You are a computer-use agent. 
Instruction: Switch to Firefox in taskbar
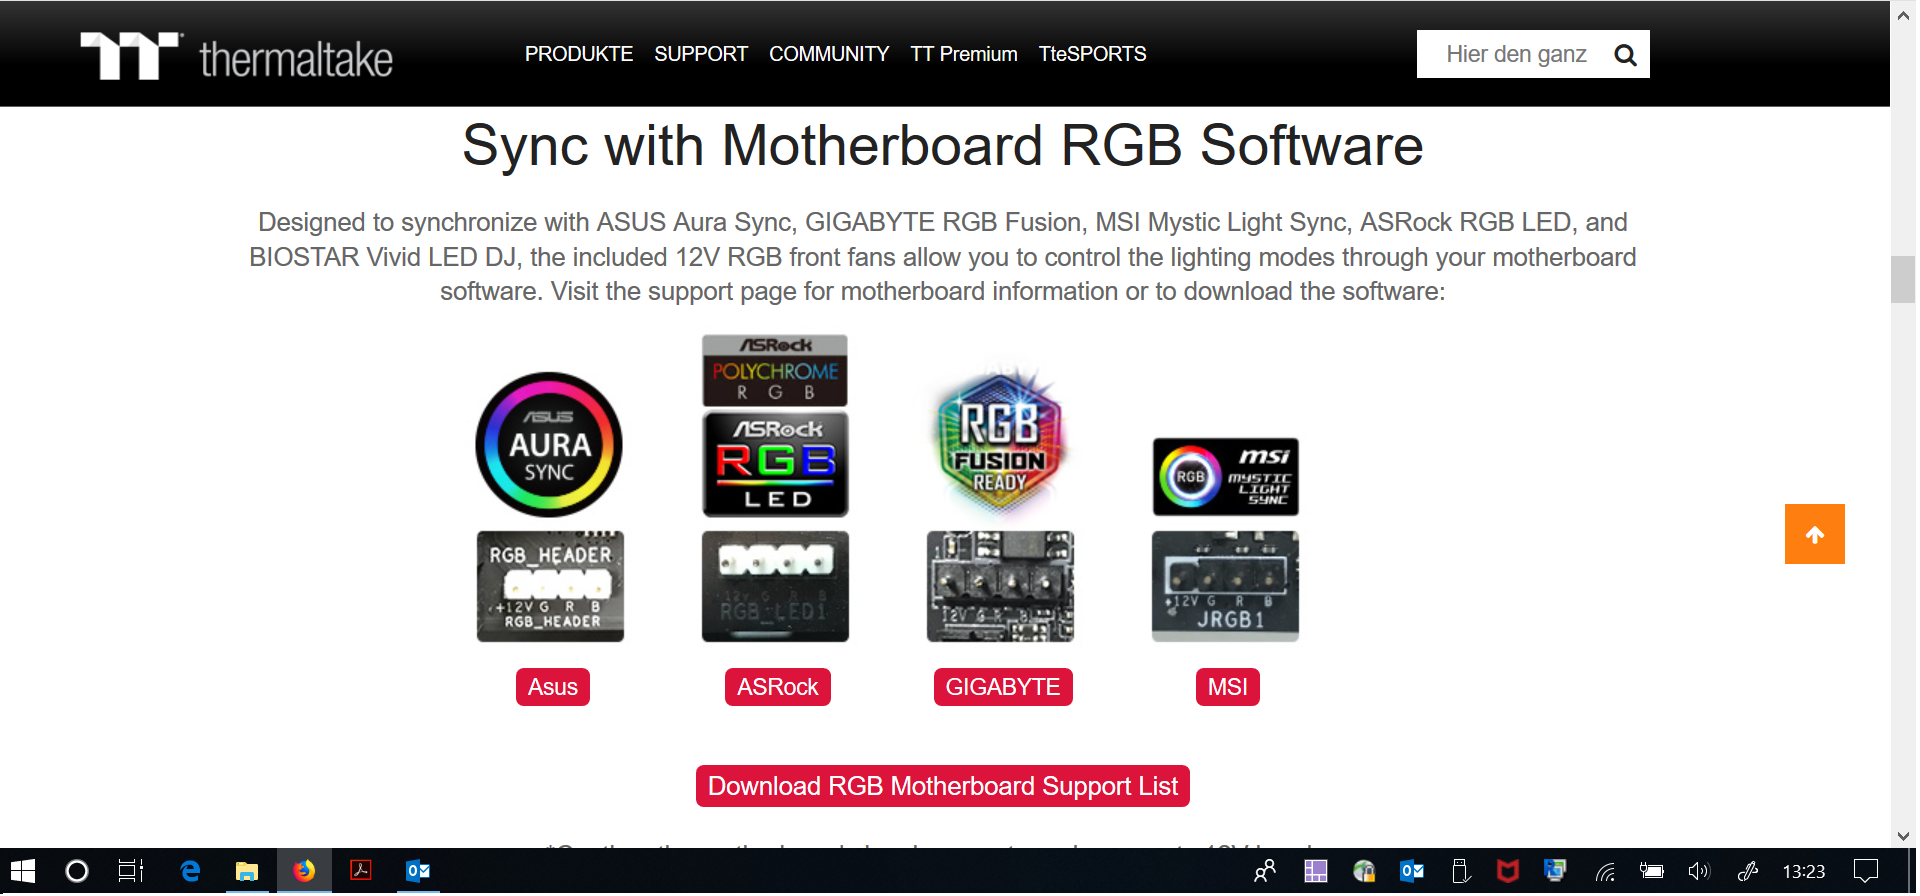click(x=304, y=871)
